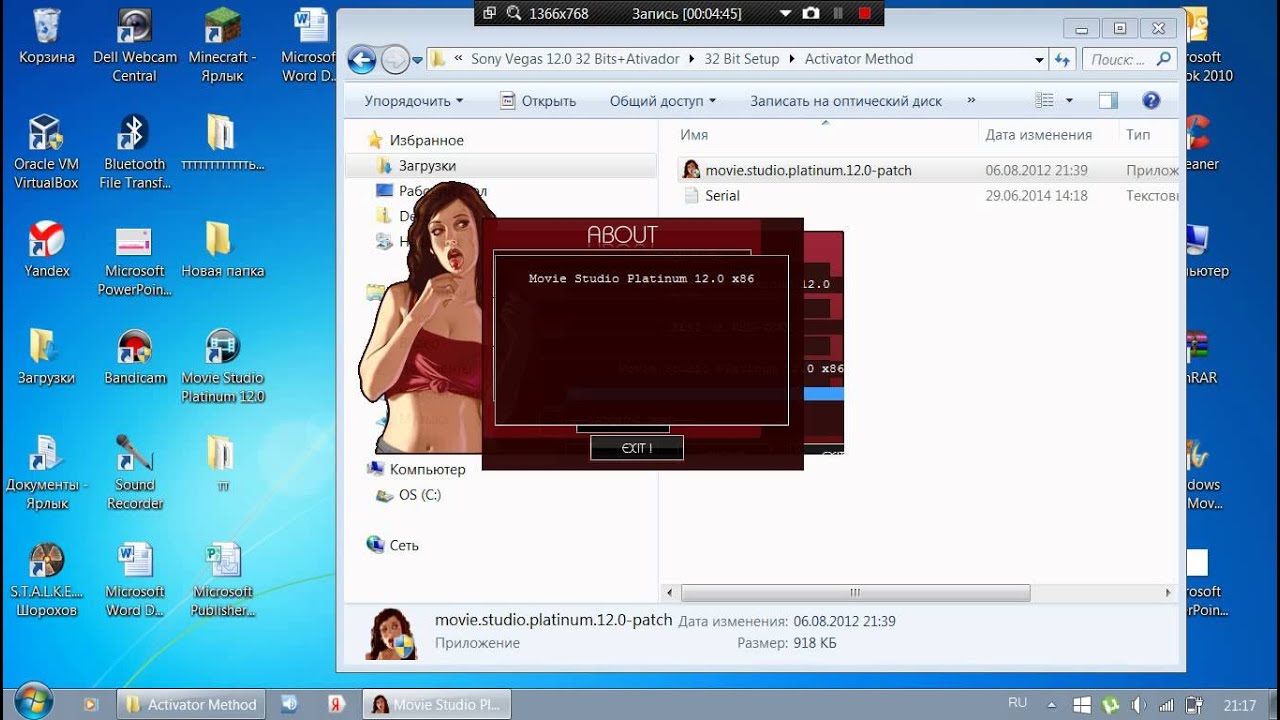Click the Explorer forward arrow button
This screenshot has height=720, width=1280.
[x=395, y=60]
